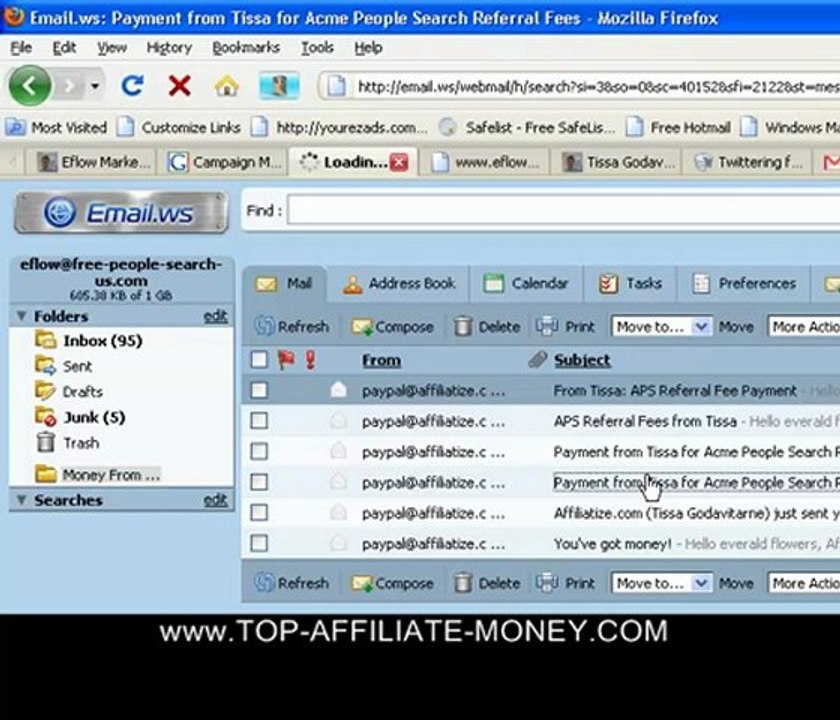Sort by the attachment paperclip icon
The image size is (840, 720).
tap(537, 359)
